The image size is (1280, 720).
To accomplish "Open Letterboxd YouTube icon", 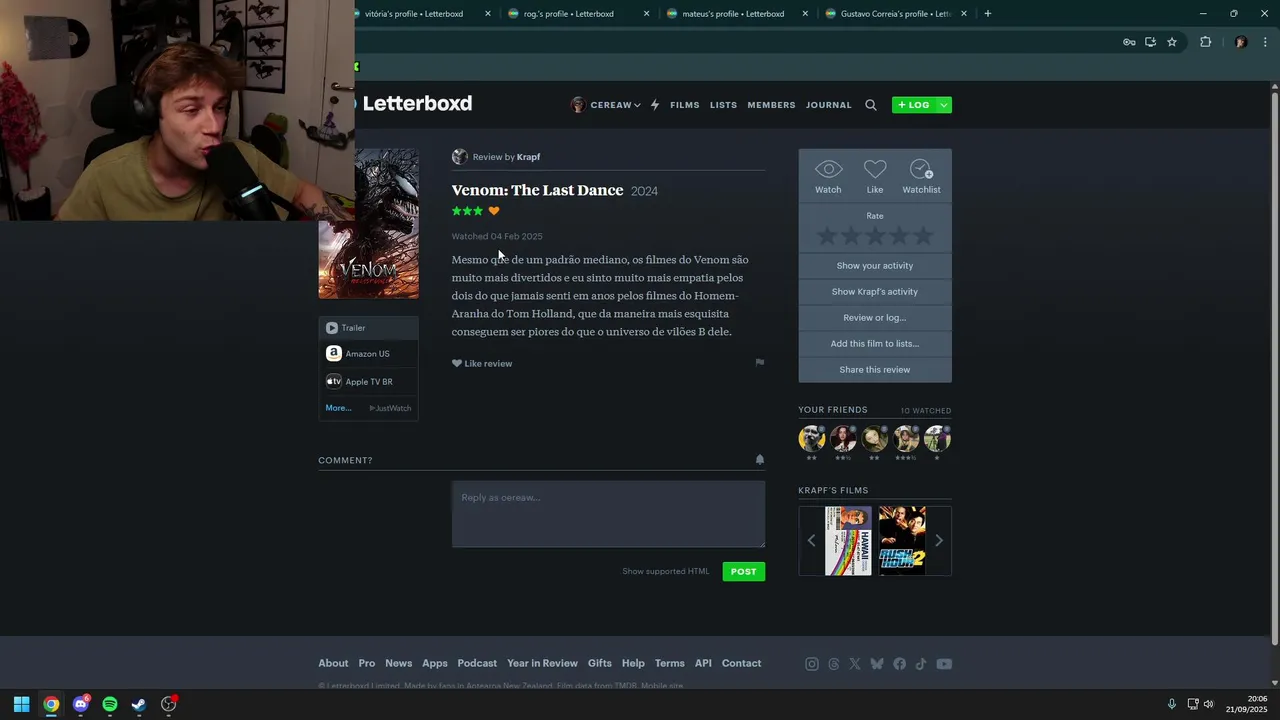I will [944, 664].
